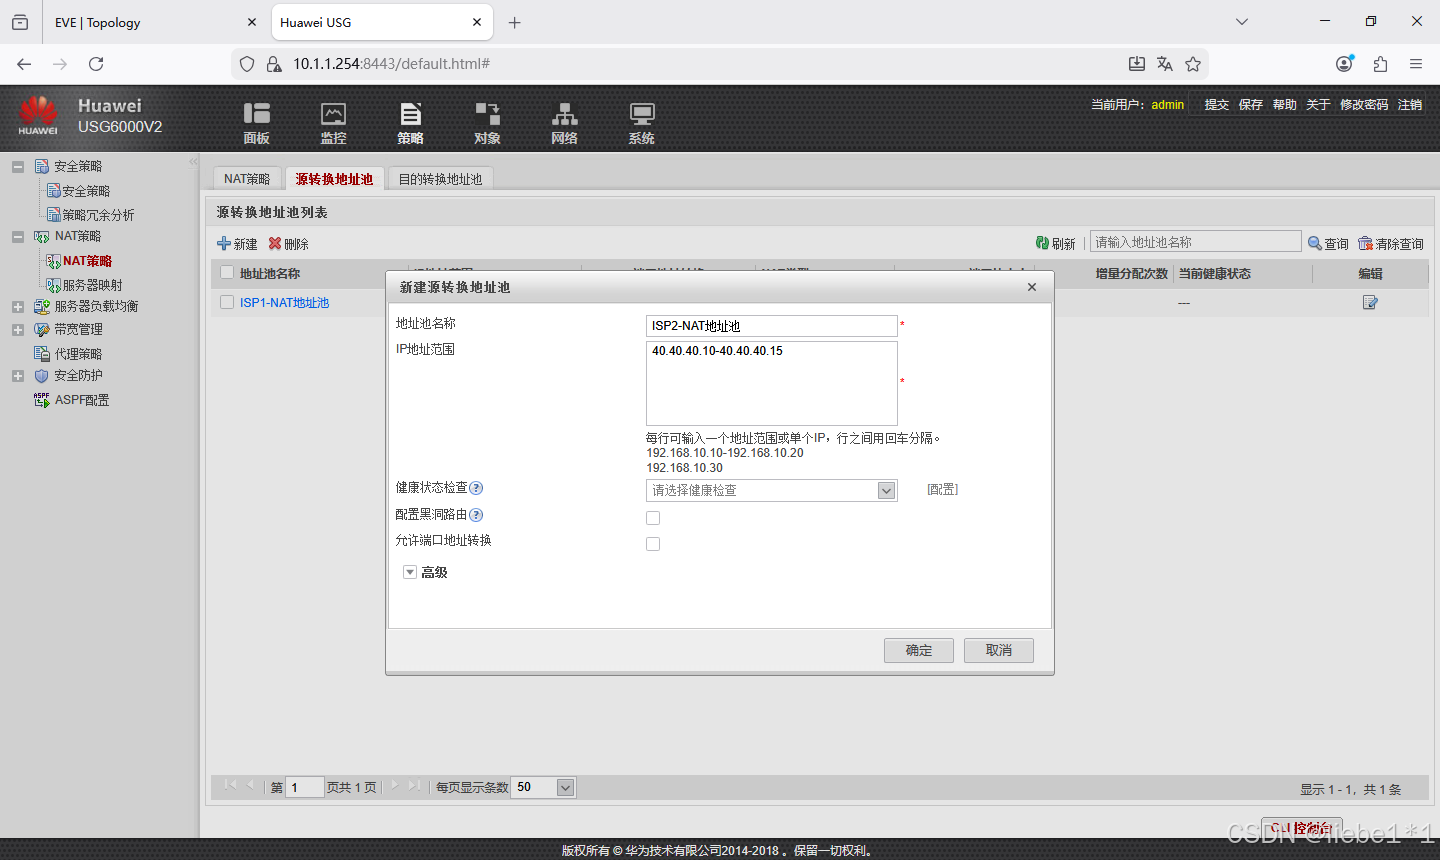Open the browser hamburger menu
This screenshot has width=1440, height=860.
click(1416, 64)
